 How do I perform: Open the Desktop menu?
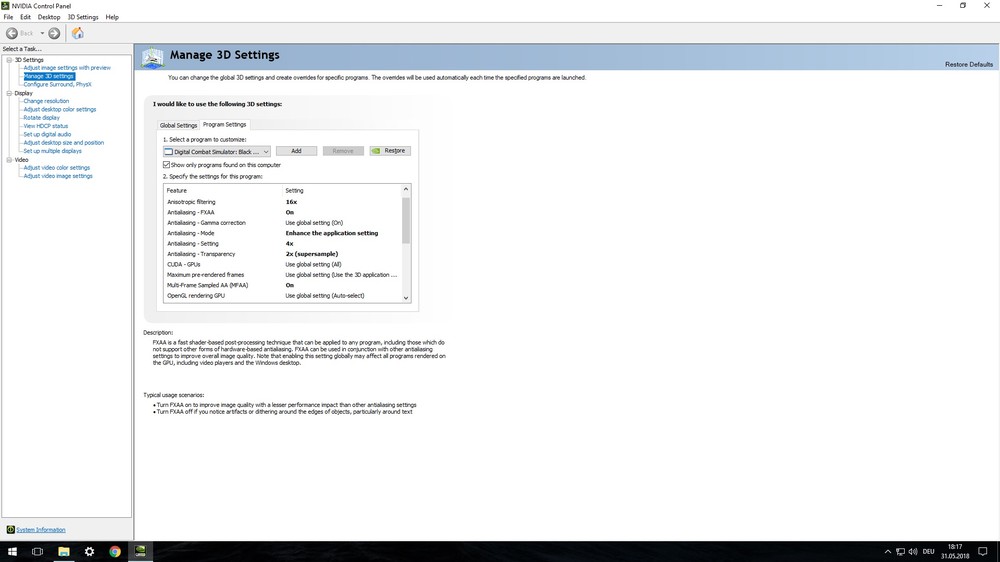tap(48, 17)
